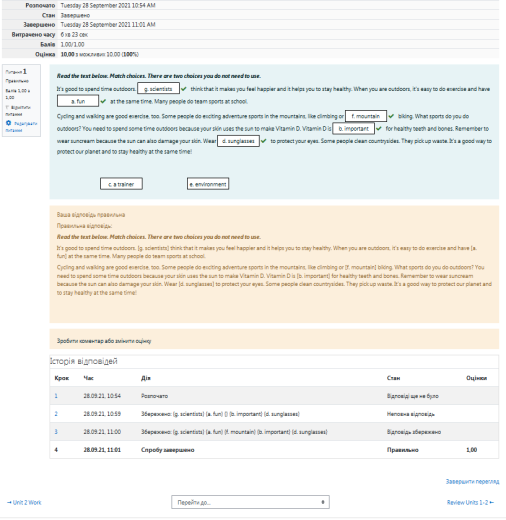Click the green checkmark after 'd. sunglasses'

pyautogui.click(x=264, y=141)
